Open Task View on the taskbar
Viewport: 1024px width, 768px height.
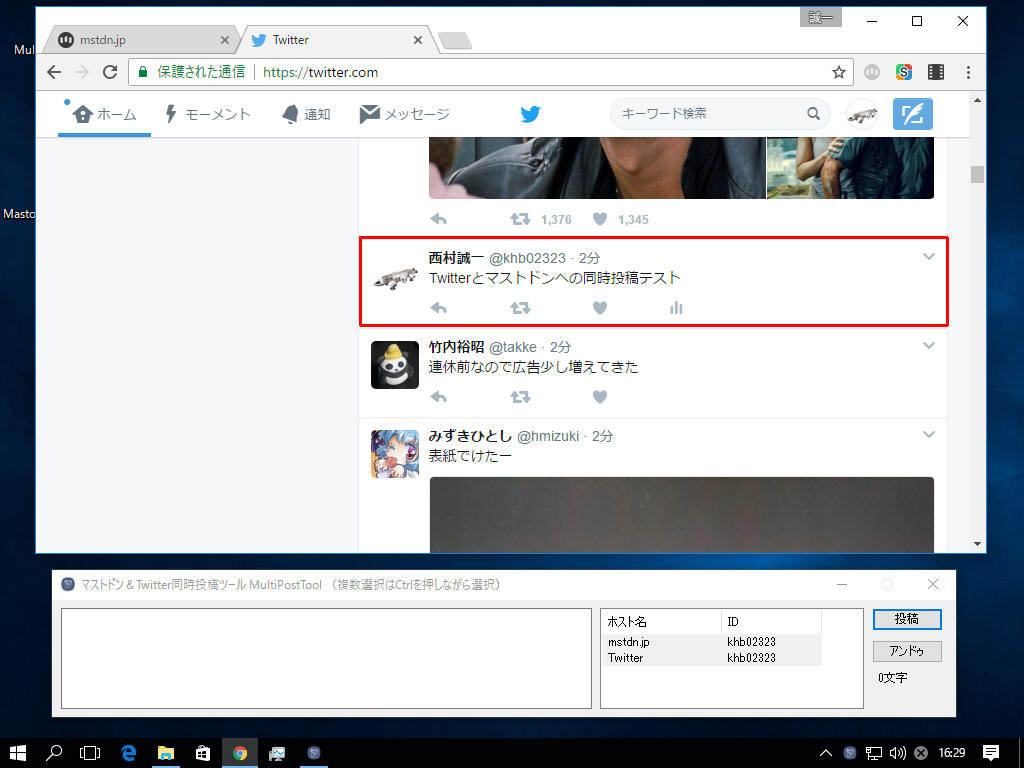(89, 753)
